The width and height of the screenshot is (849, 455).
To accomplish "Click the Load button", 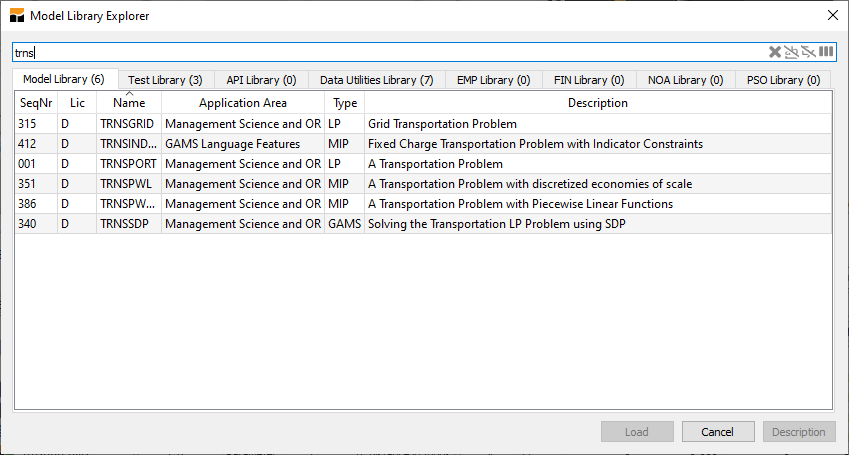I will [636, 432].
